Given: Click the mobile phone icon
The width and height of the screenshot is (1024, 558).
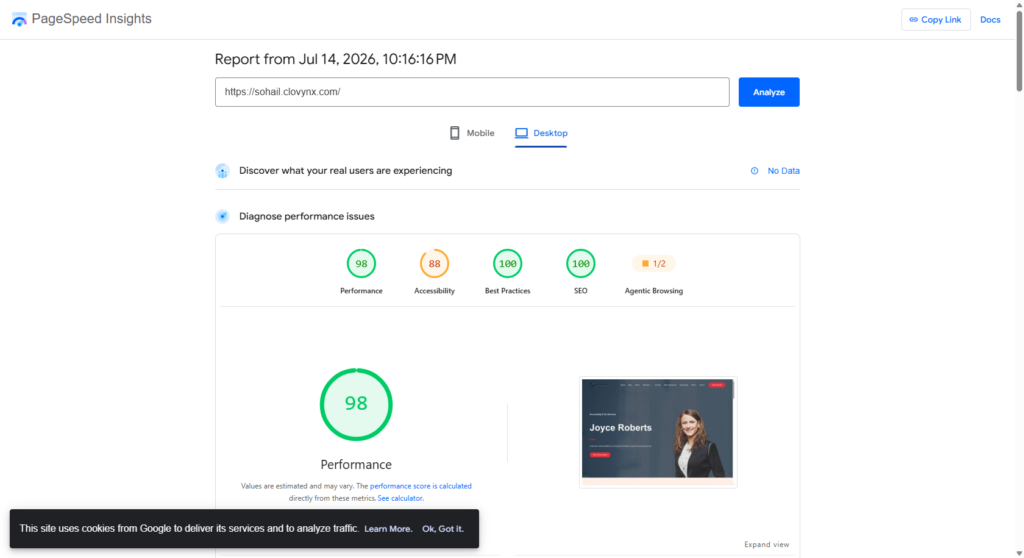Looking at the screenshot, I should click(x=455, y=133).
